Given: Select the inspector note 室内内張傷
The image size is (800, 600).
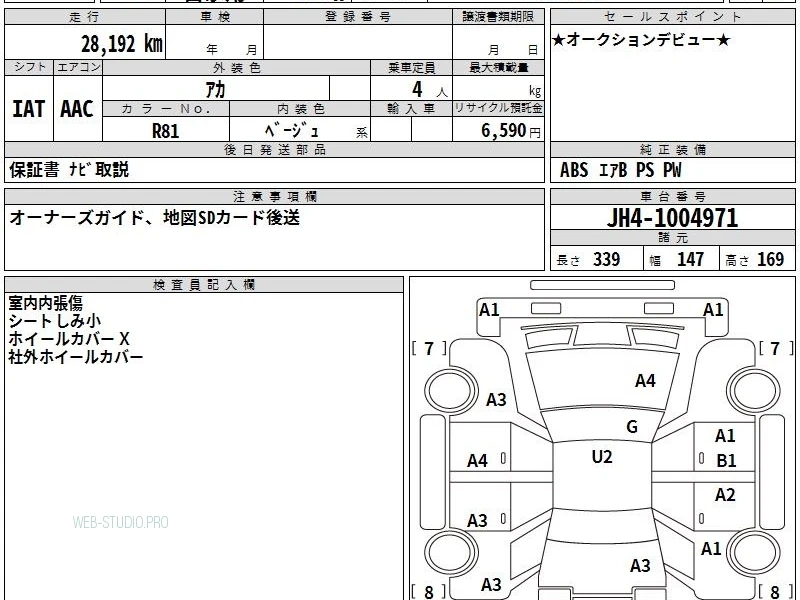Looking at the screenshot, I should tap(45, 303).
